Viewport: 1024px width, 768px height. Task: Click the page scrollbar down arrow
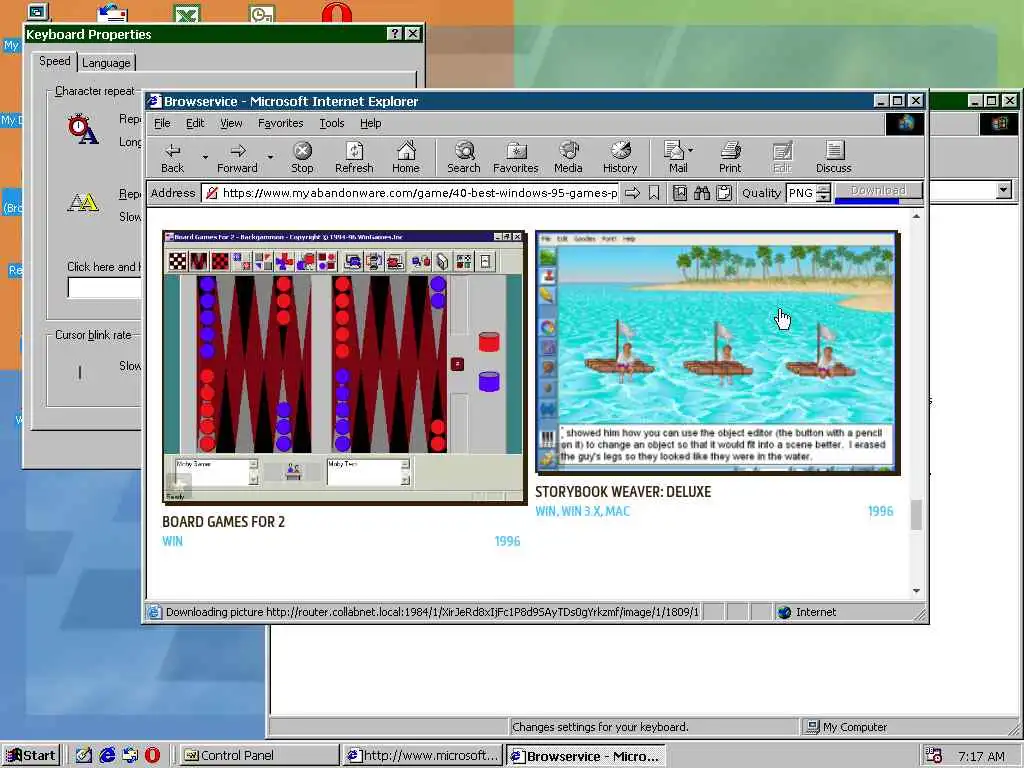pos(916,591)
